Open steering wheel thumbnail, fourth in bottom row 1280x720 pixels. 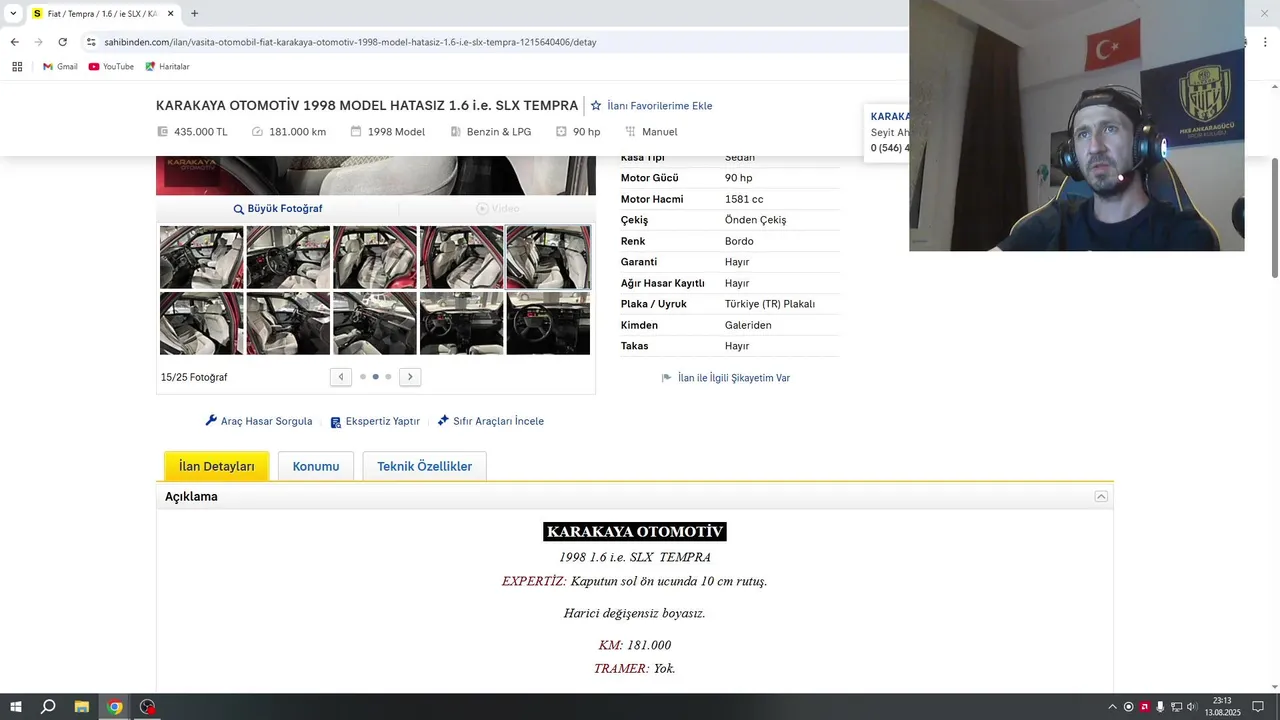click(x=461, y=323)
